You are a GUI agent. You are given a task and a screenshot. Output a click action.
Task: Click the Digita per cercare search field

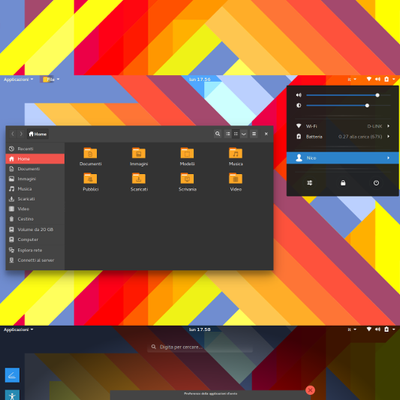coord(200,347)
